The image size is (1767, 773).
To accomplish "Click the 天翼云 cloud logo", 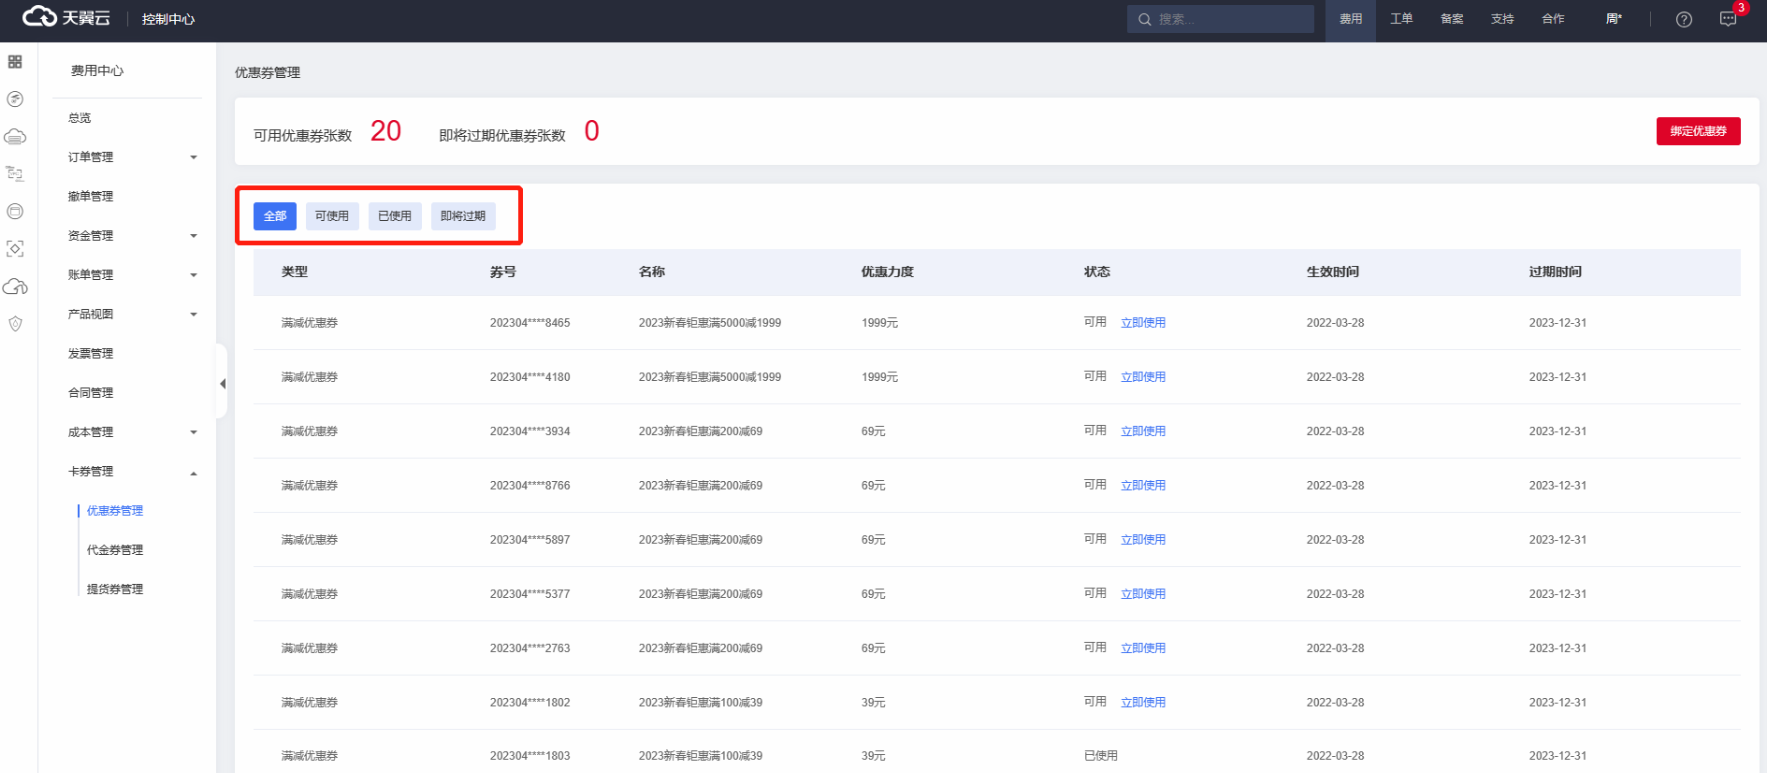I will click(66, 18).
